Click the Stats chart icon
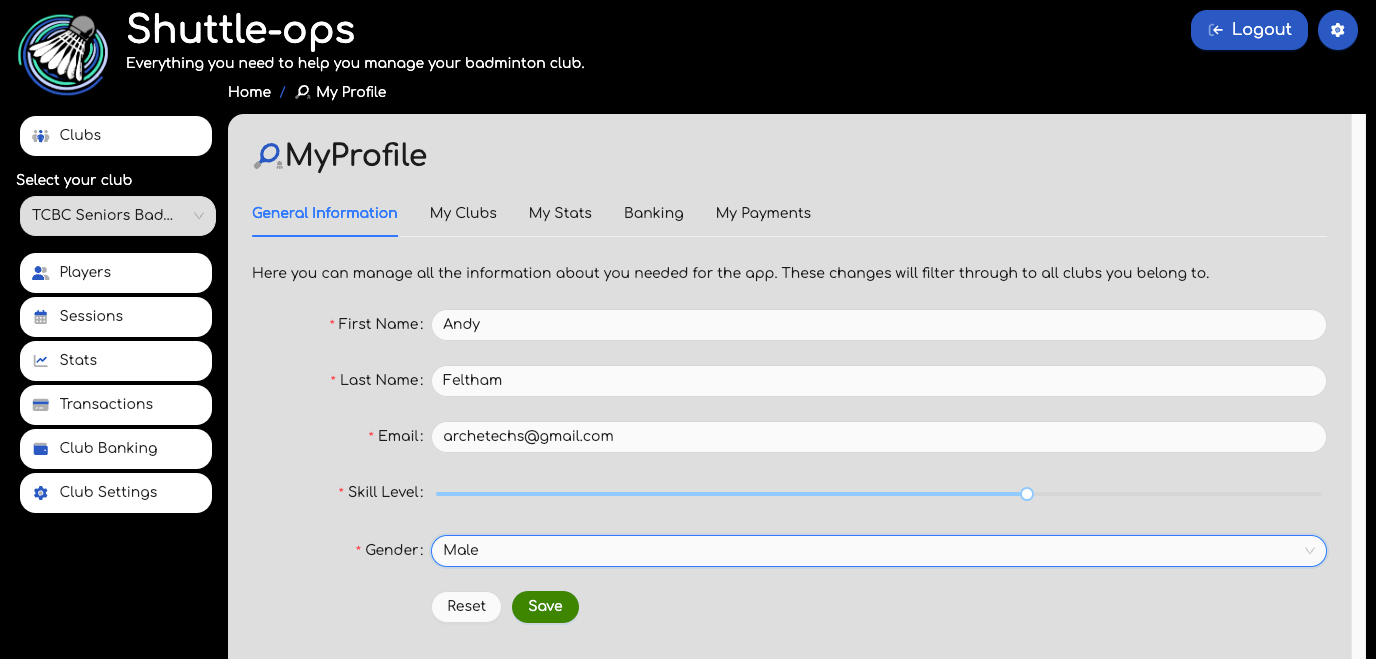The image size is (1376, 659). [x=41, y=361]
